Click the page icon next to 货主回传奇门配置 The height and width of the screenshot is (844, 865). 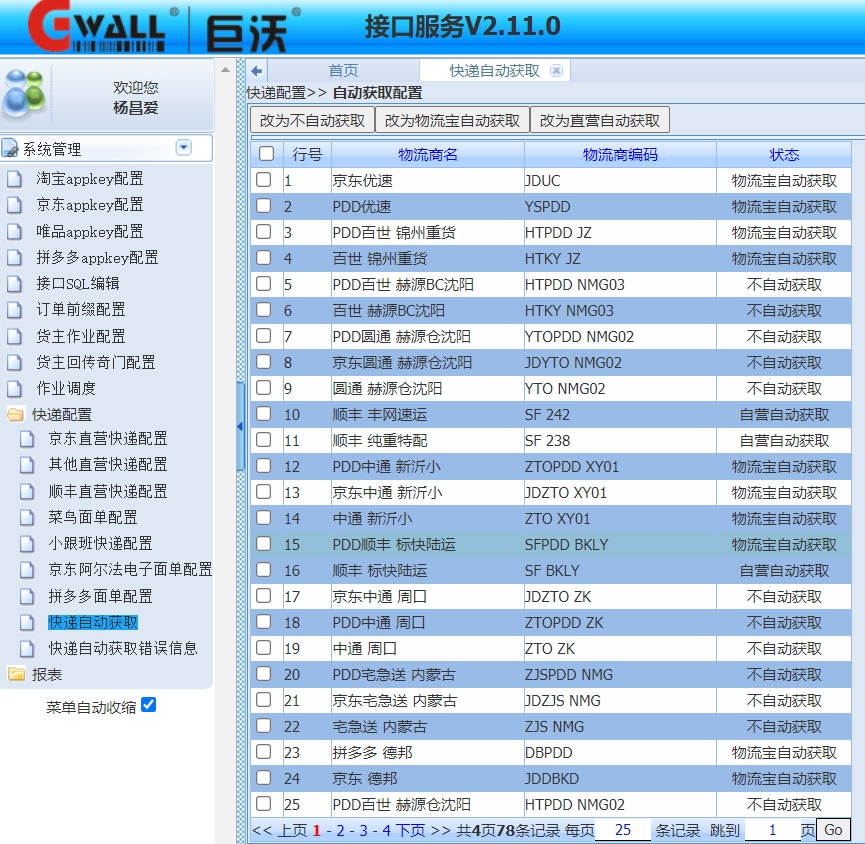14,362
